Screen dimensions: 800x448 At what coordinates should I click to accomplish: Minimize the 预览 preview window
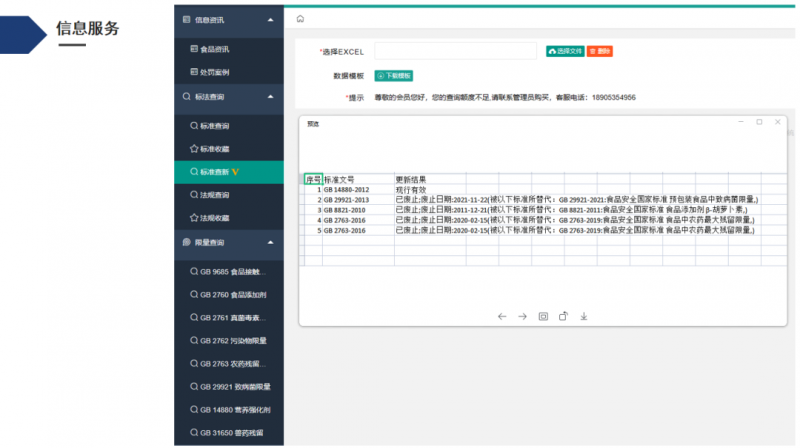[741, 122]
